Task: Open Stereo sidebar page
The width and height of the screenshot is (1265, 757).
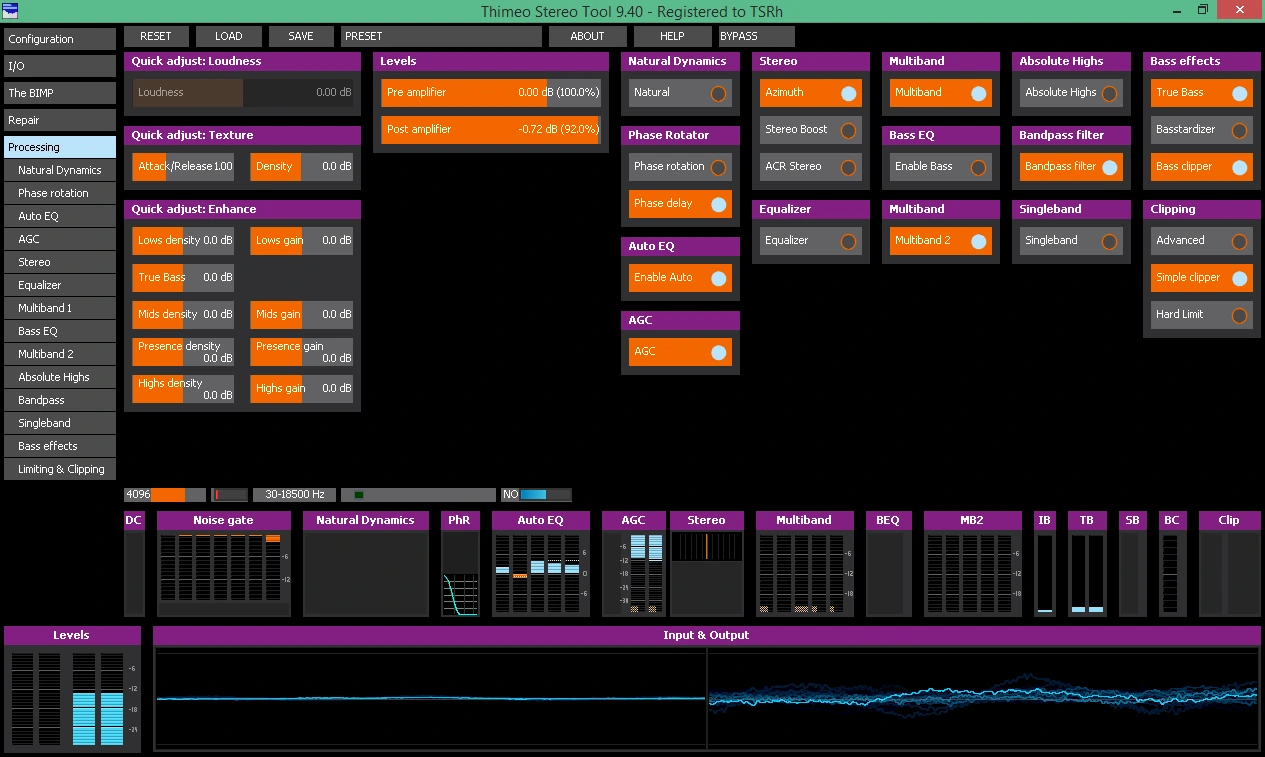Action: pyautogui.click(x=60, y=262)
